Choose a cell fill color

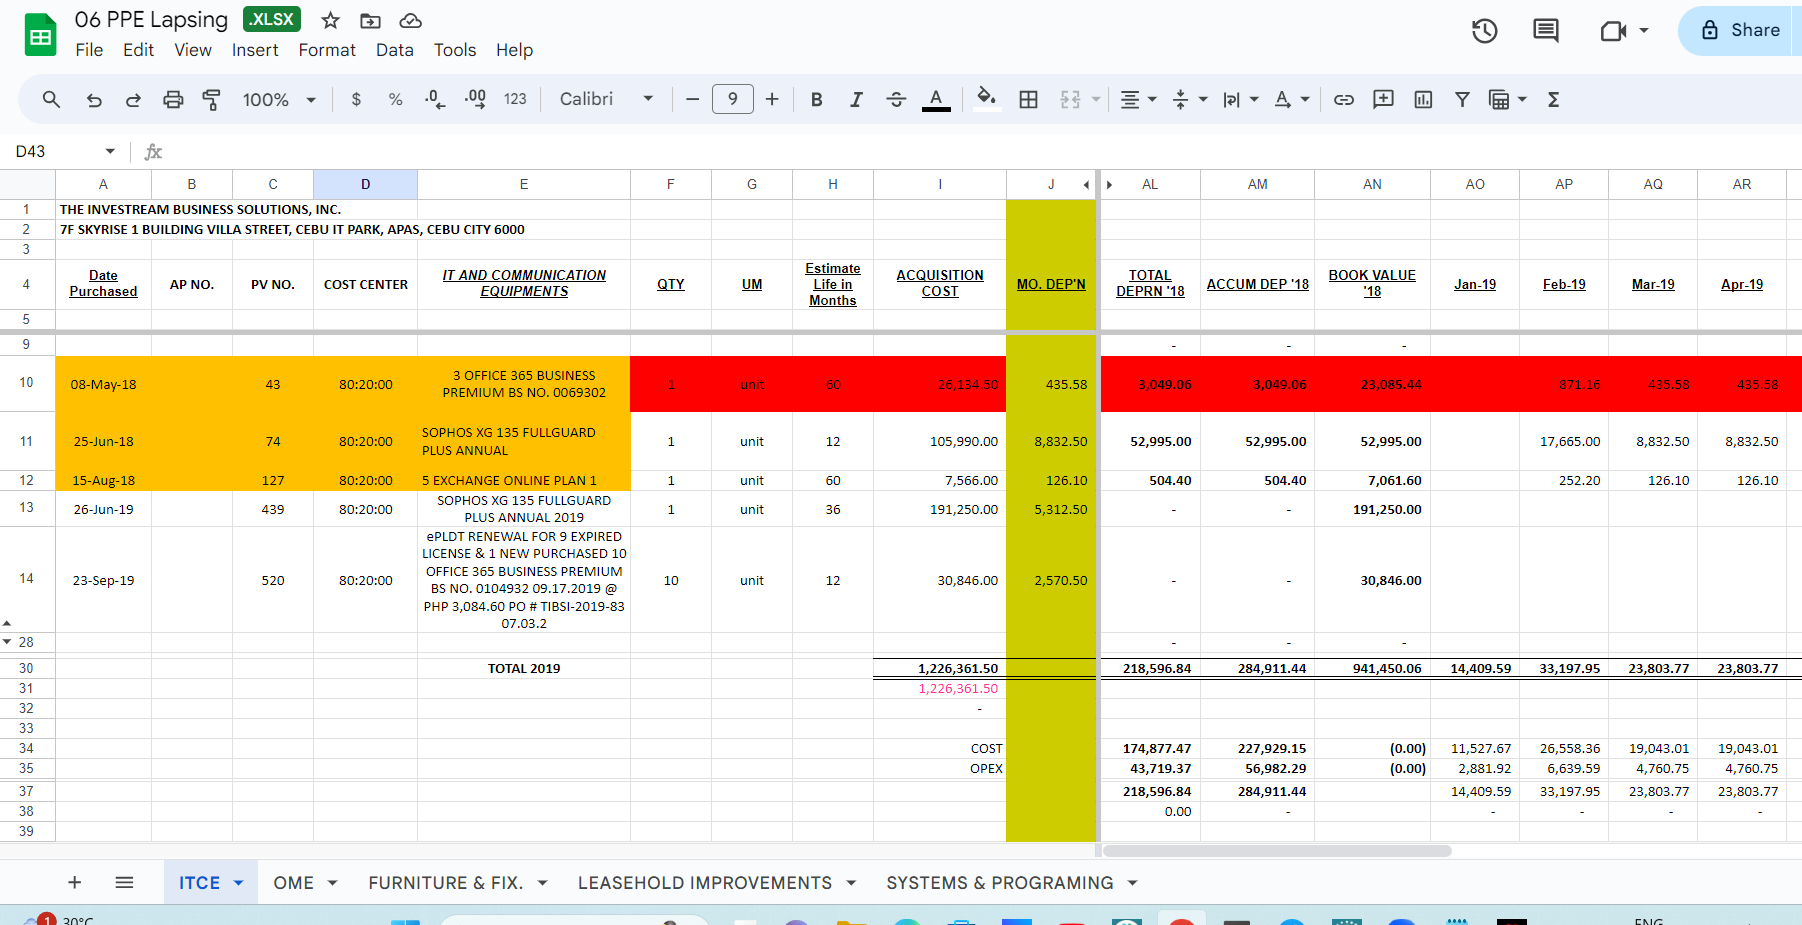click(x=986, y=99)
